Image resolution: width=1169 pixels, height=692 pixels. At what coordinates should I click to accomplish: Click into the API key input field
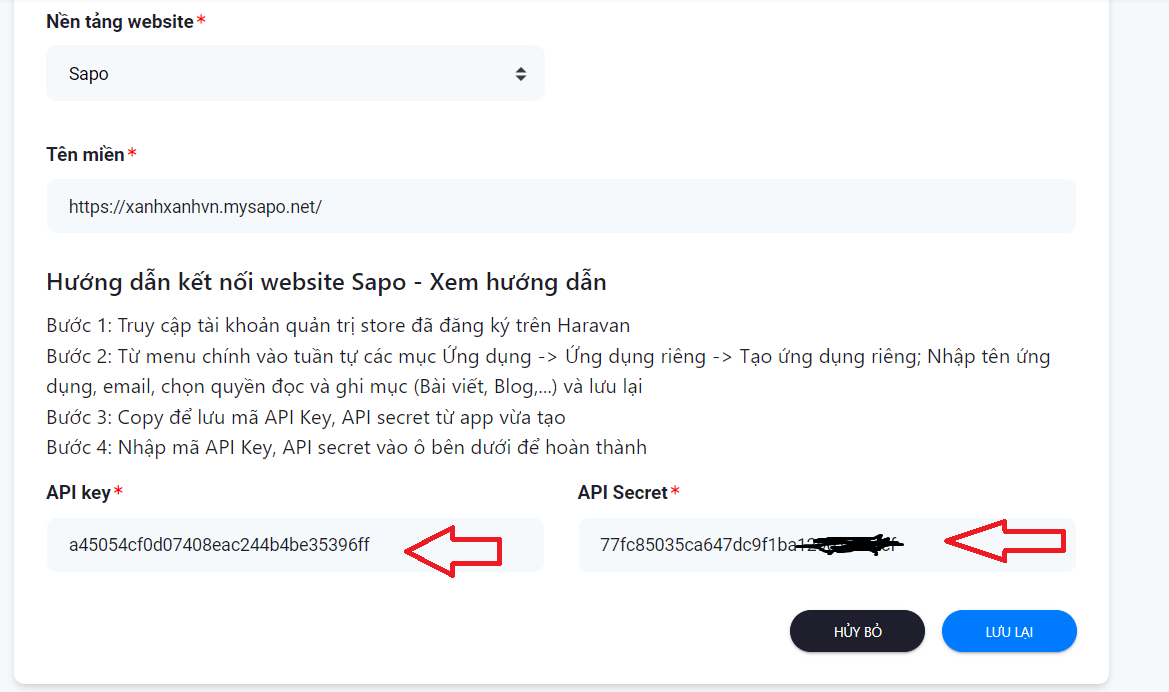point(295,545)
